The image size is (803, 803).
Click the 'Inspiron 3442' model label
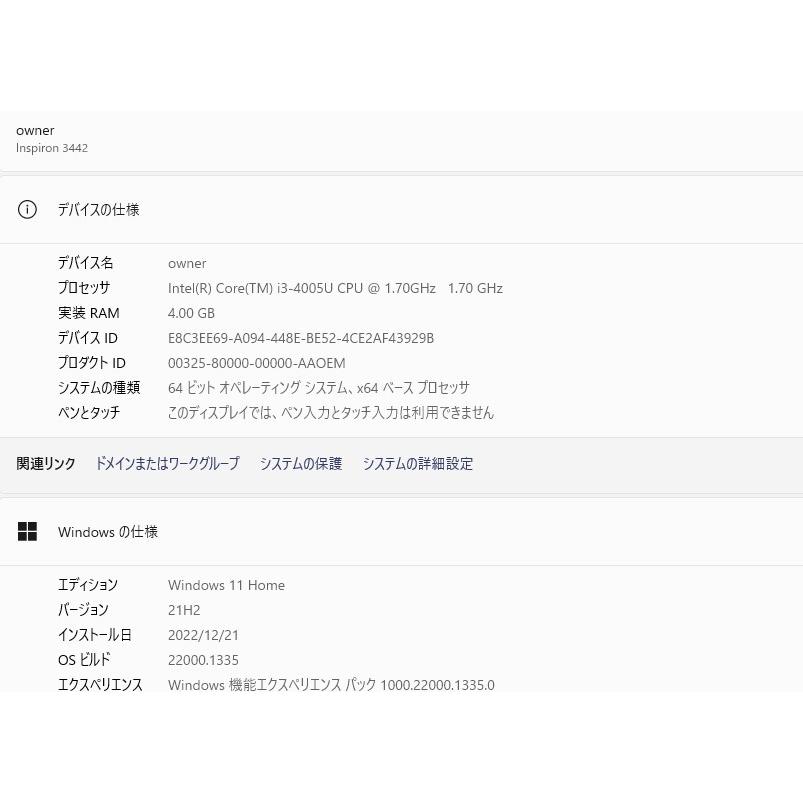(52, 148)
